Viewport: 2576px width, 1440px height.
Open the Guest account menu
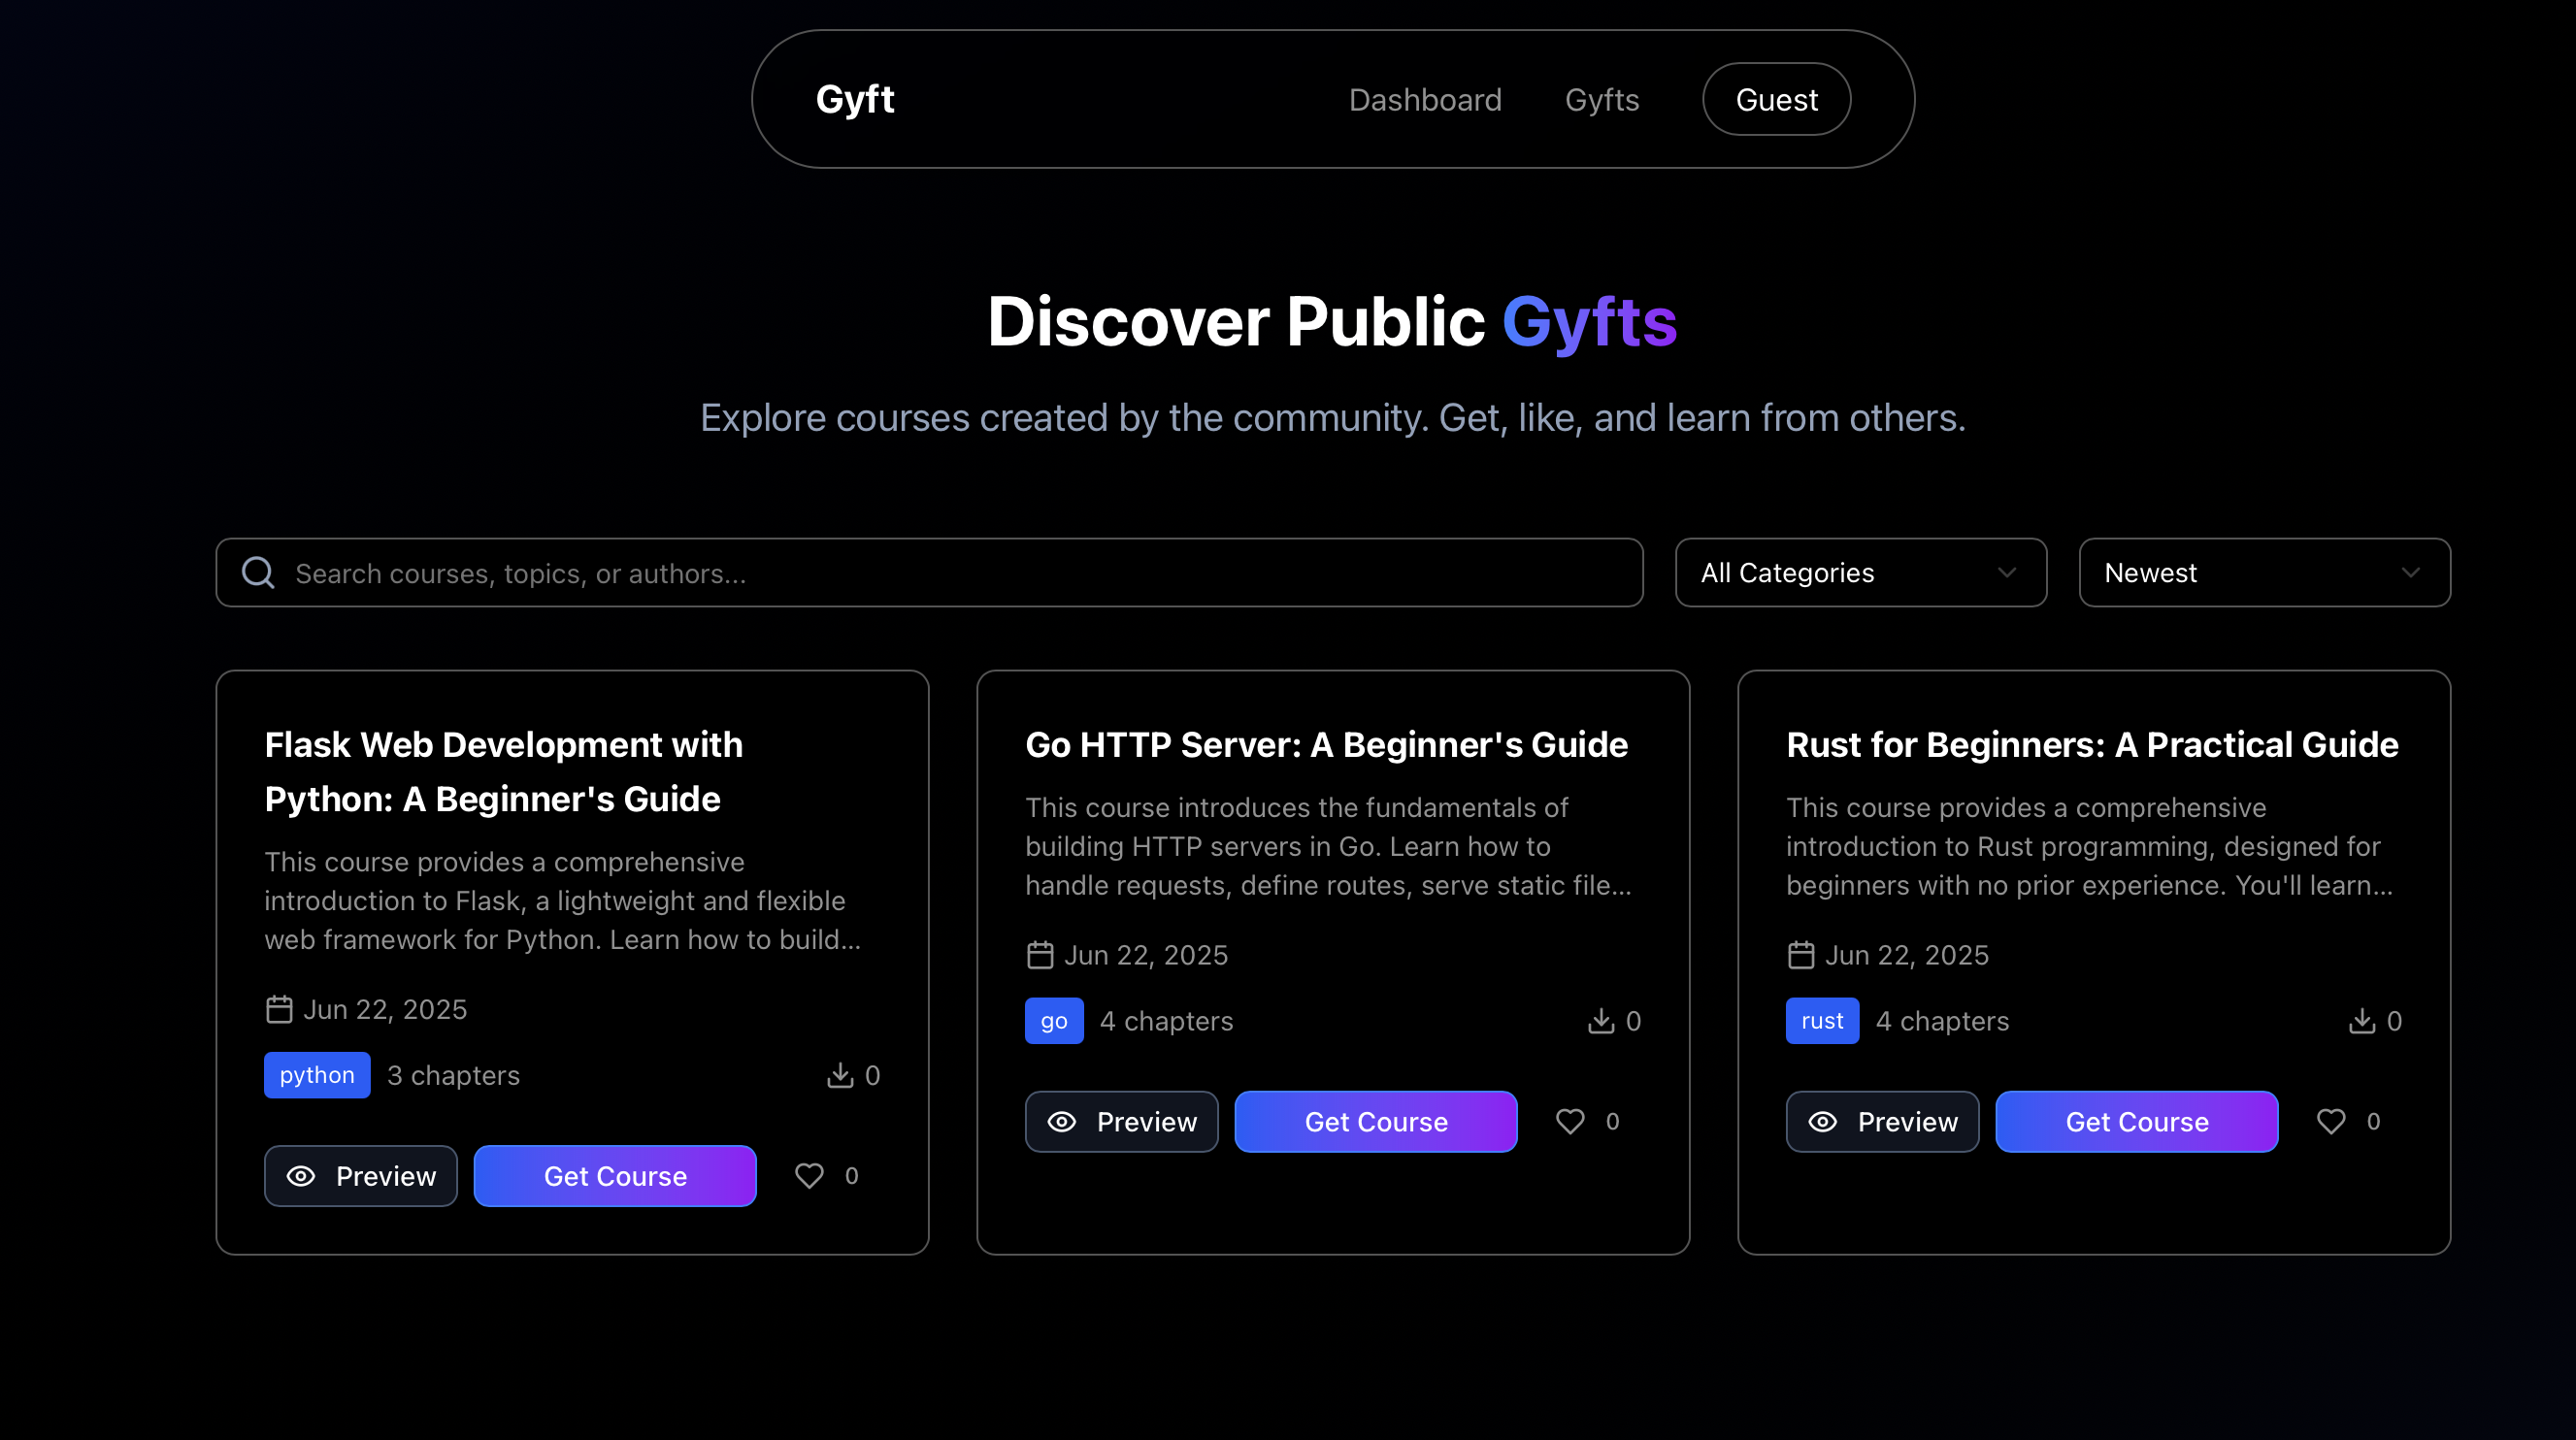(x=1776, y=100)
